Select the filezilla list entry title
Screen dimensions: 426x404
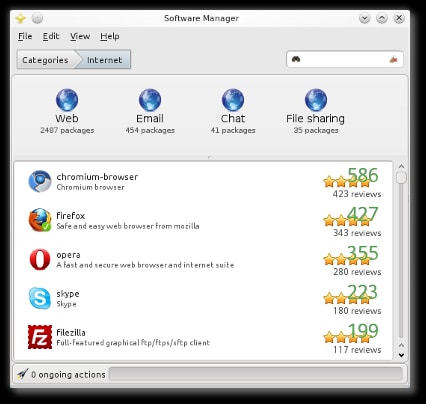coord(71,333)
